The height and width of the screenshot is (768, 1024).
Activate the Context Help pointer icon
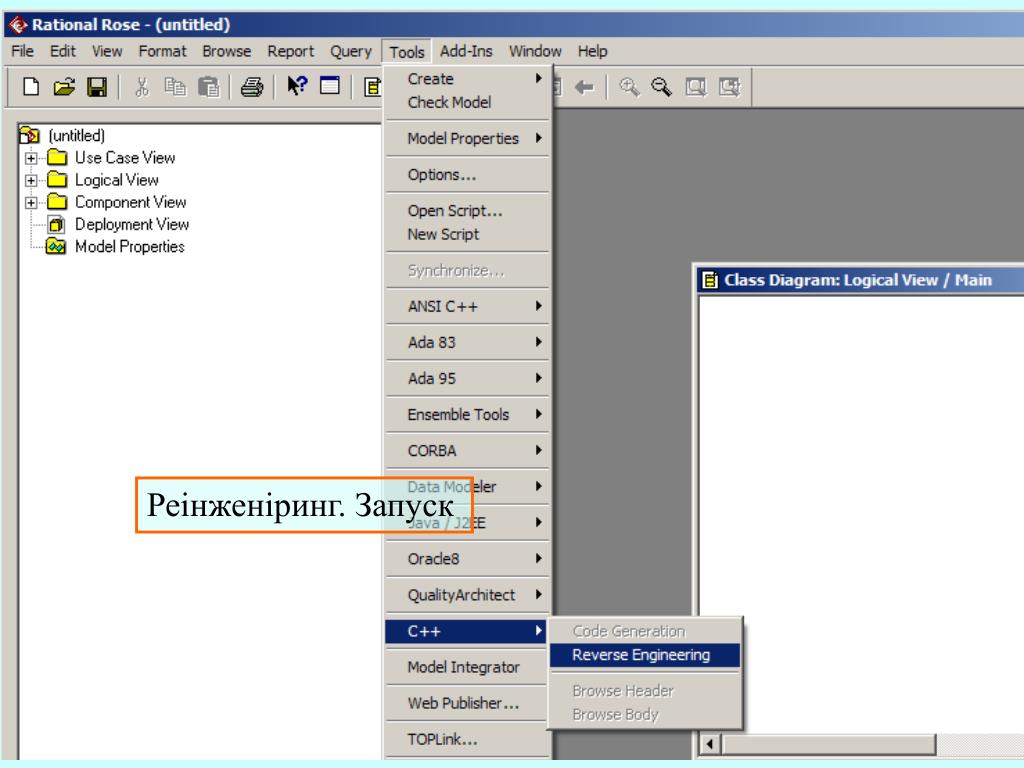click(297, 86)
